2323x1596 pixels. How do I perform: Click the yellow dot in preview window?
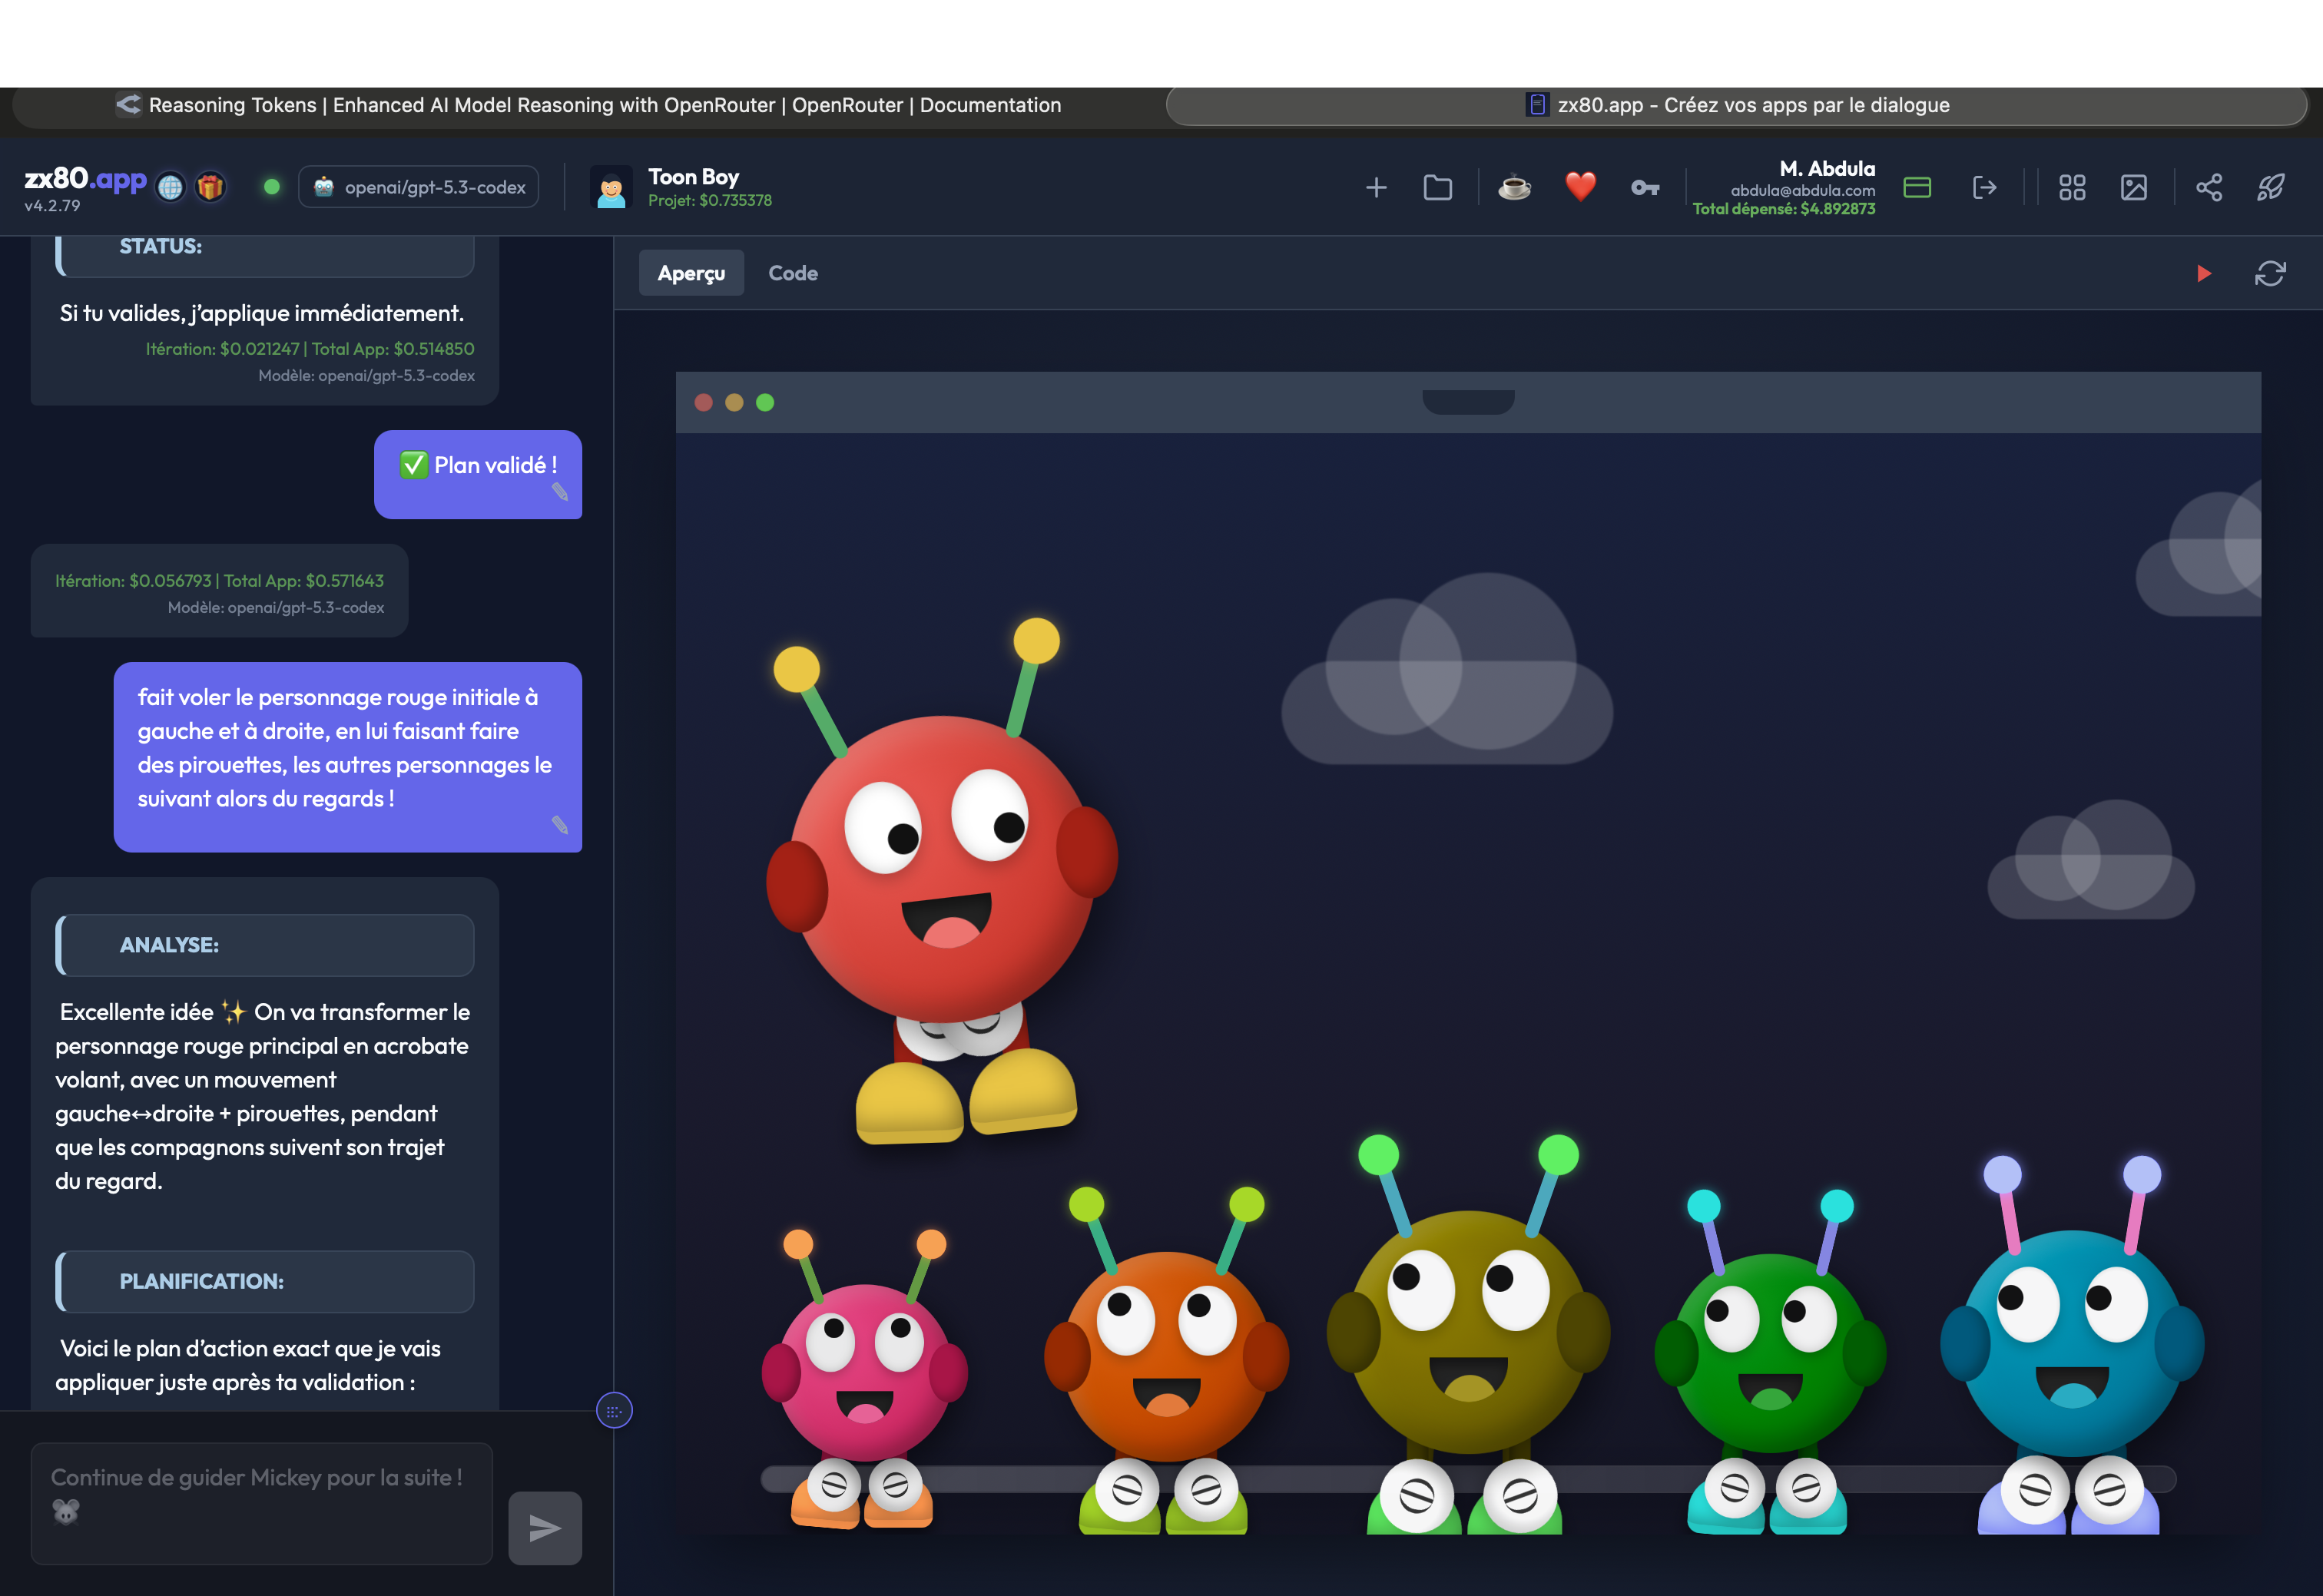point(734,402)
